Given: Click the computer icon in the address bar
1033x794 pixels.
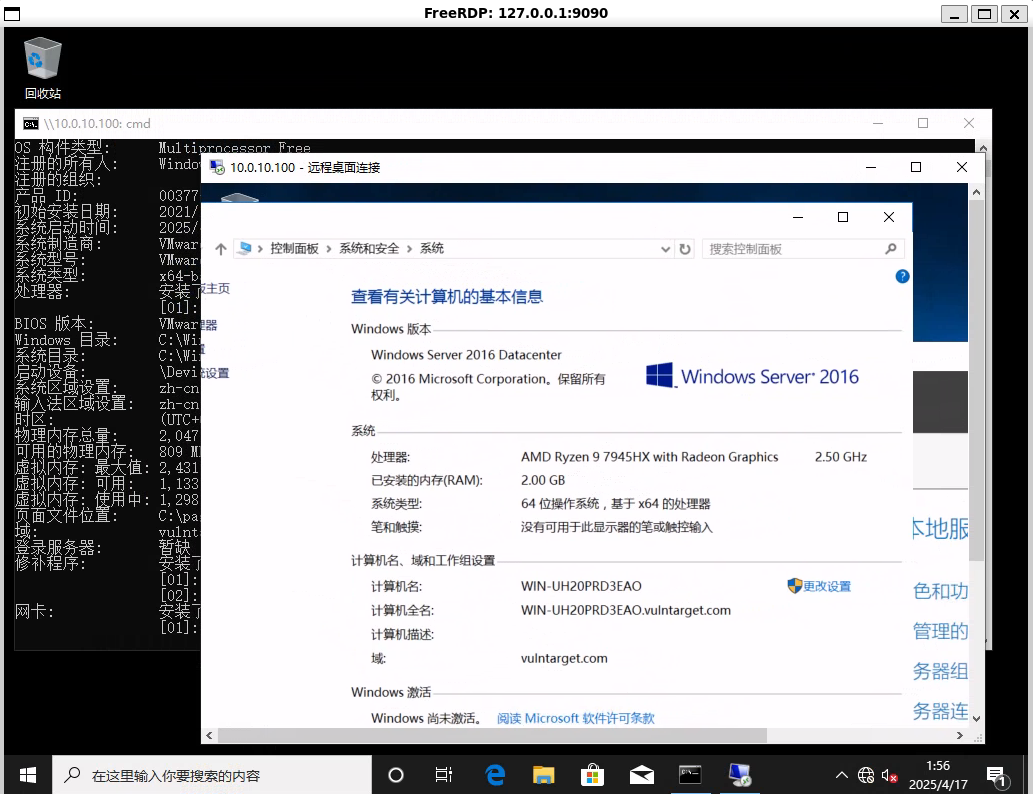Looking at the screenshot, I should [x=245, y=248].
